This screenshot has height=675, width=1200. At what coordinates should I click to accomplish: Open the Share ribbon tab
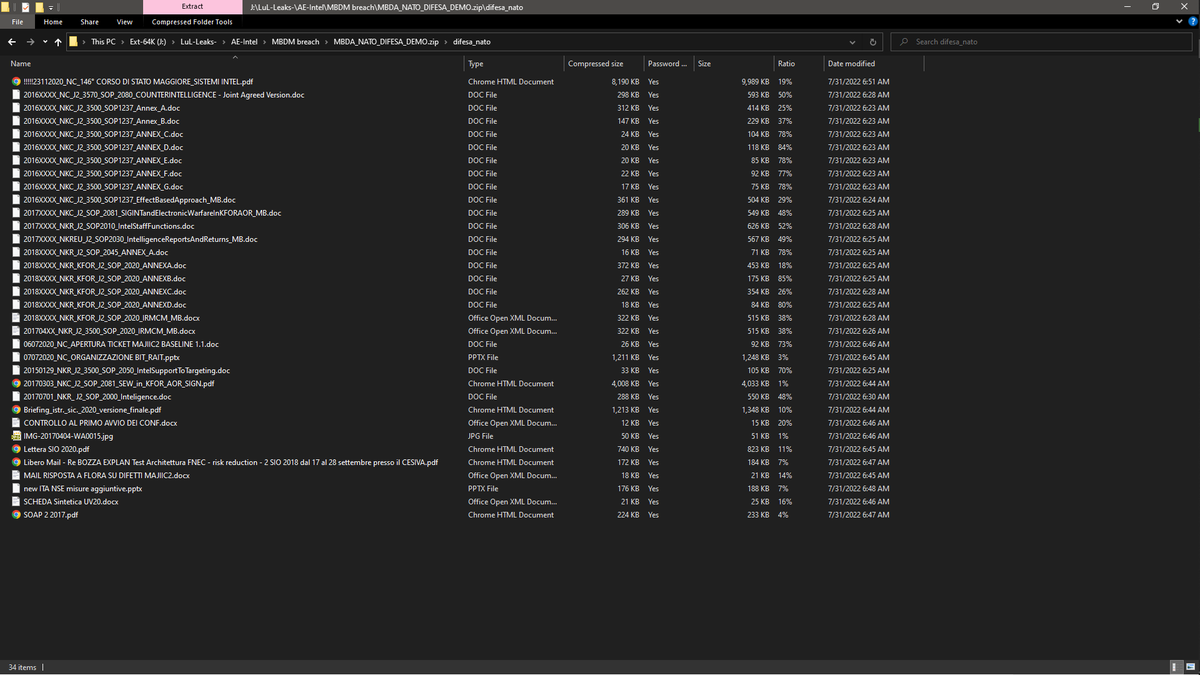[x=89, y=21]
